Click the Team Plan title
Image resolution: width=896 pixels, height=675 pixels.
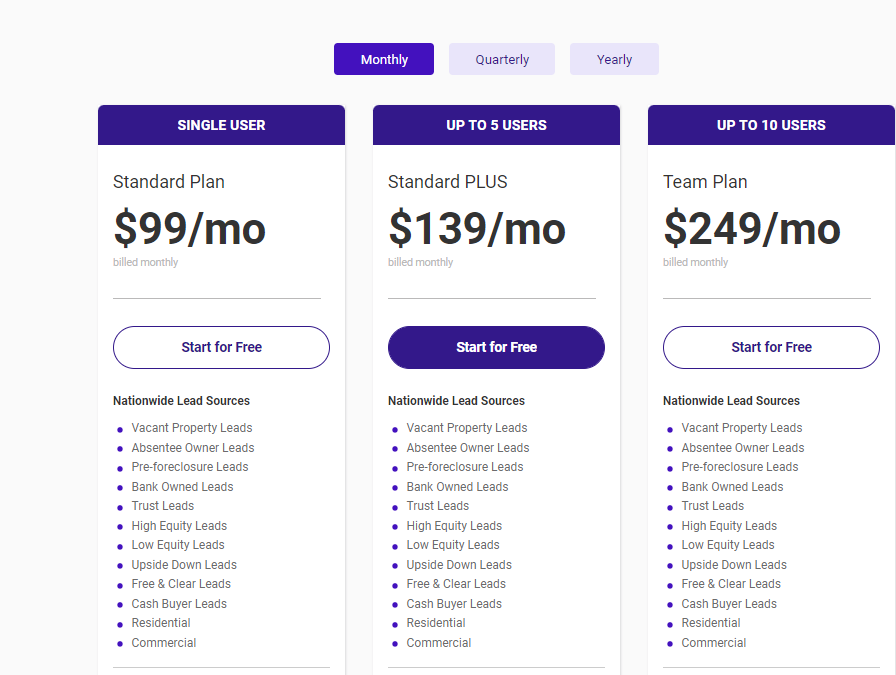705,182
